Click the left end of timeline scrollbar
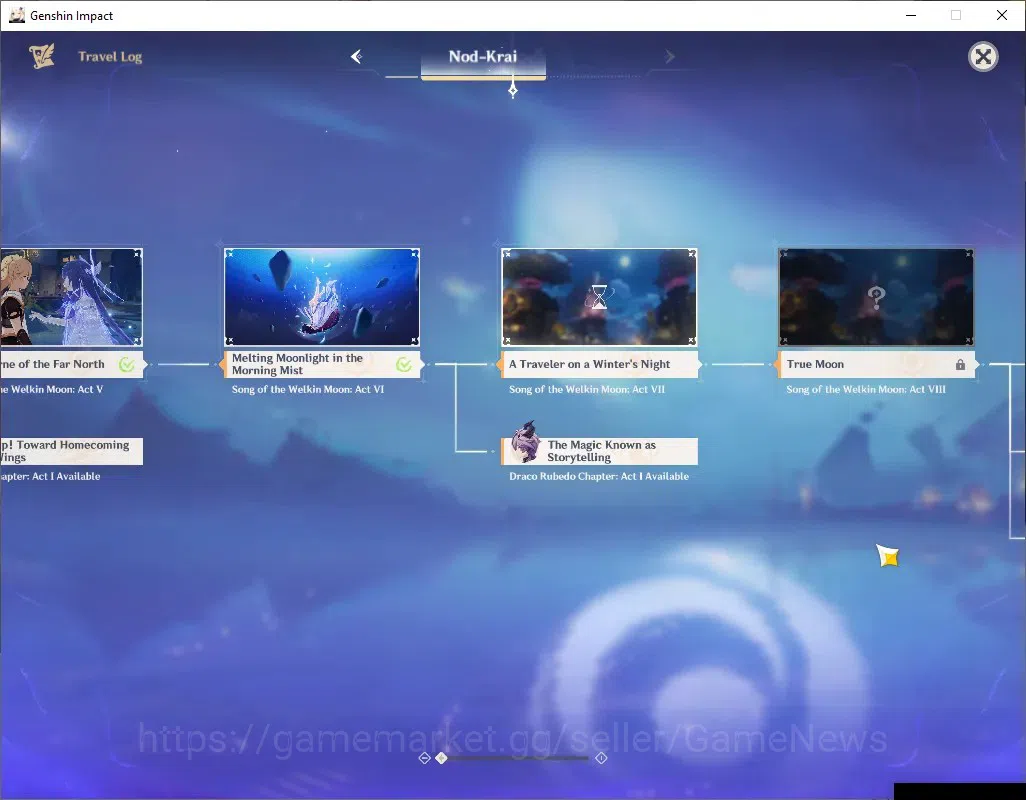This screenshot has height=800, width=1026. (424, 758)
